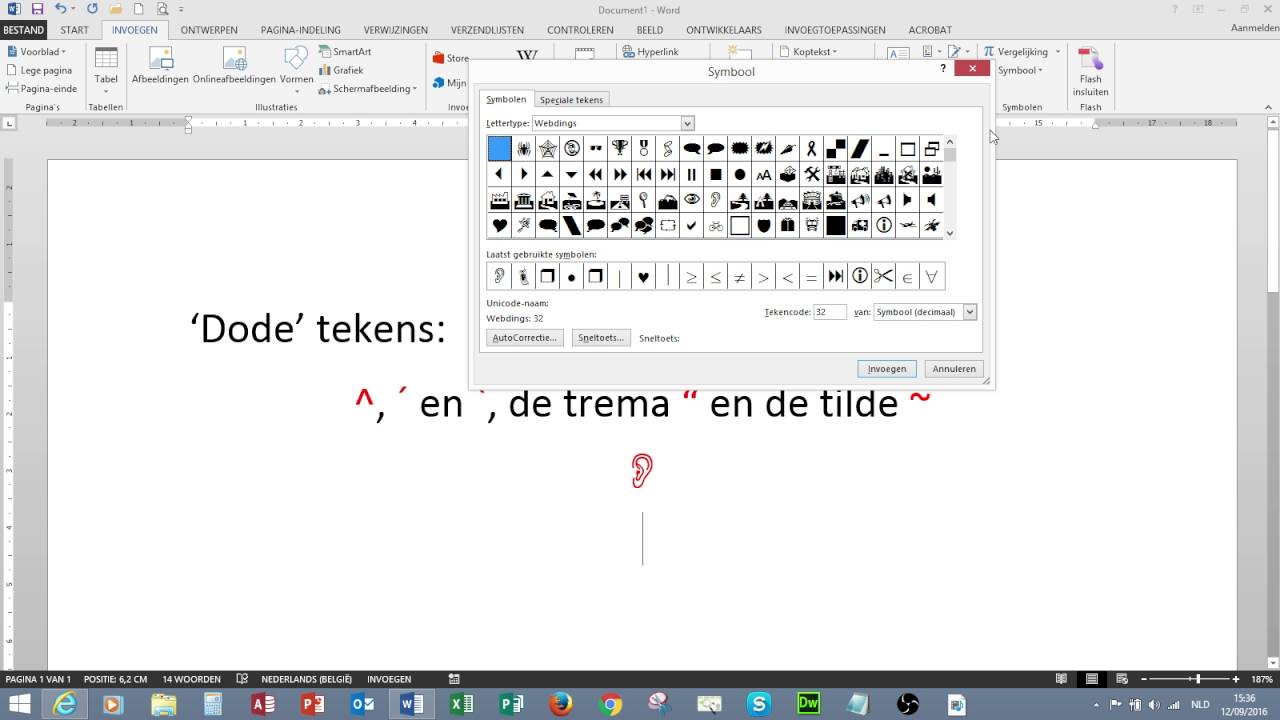The image size is (1280, 720).
Task: Click the symbol grid scroll-down arrow
Action: 950,233
